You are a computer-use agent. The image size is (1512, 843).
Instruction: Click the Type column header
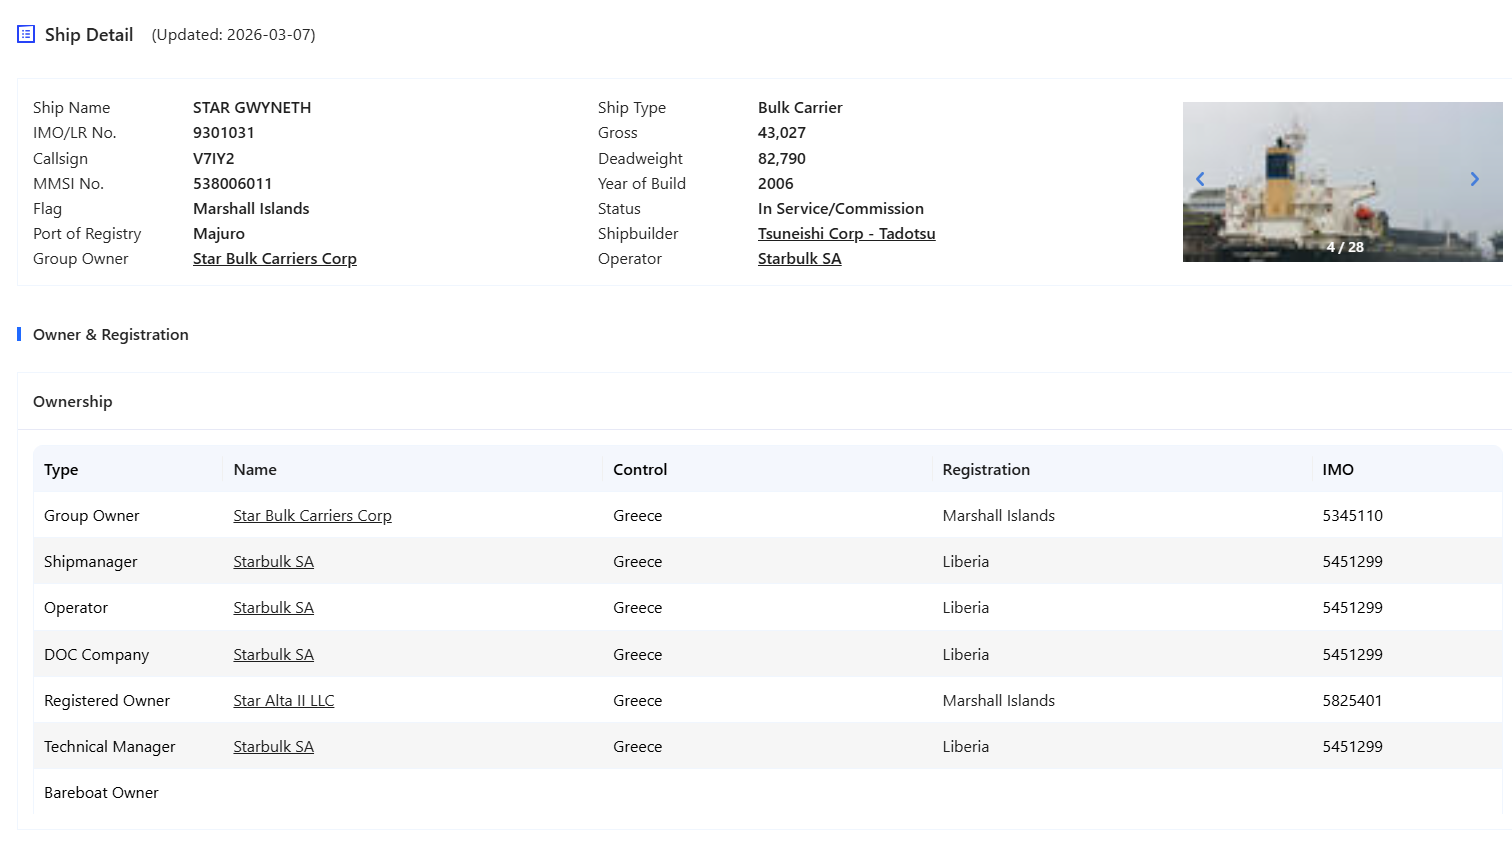pos(61,470)
